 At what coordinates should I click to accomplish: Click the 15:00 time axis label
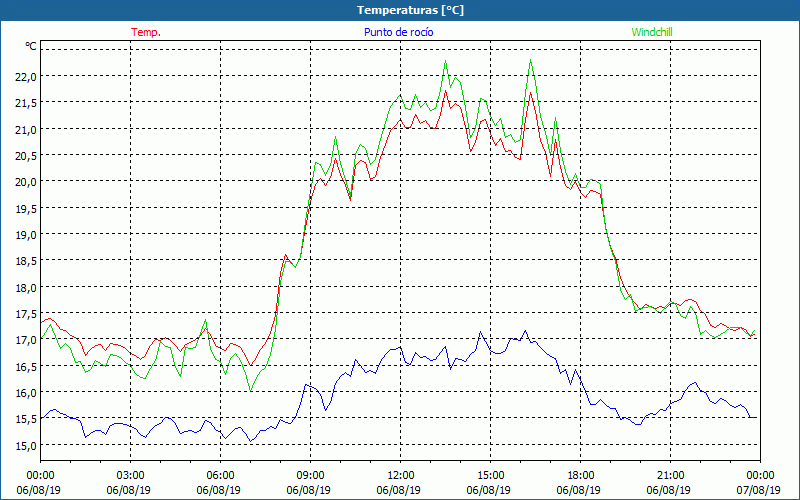pos(490,476)
